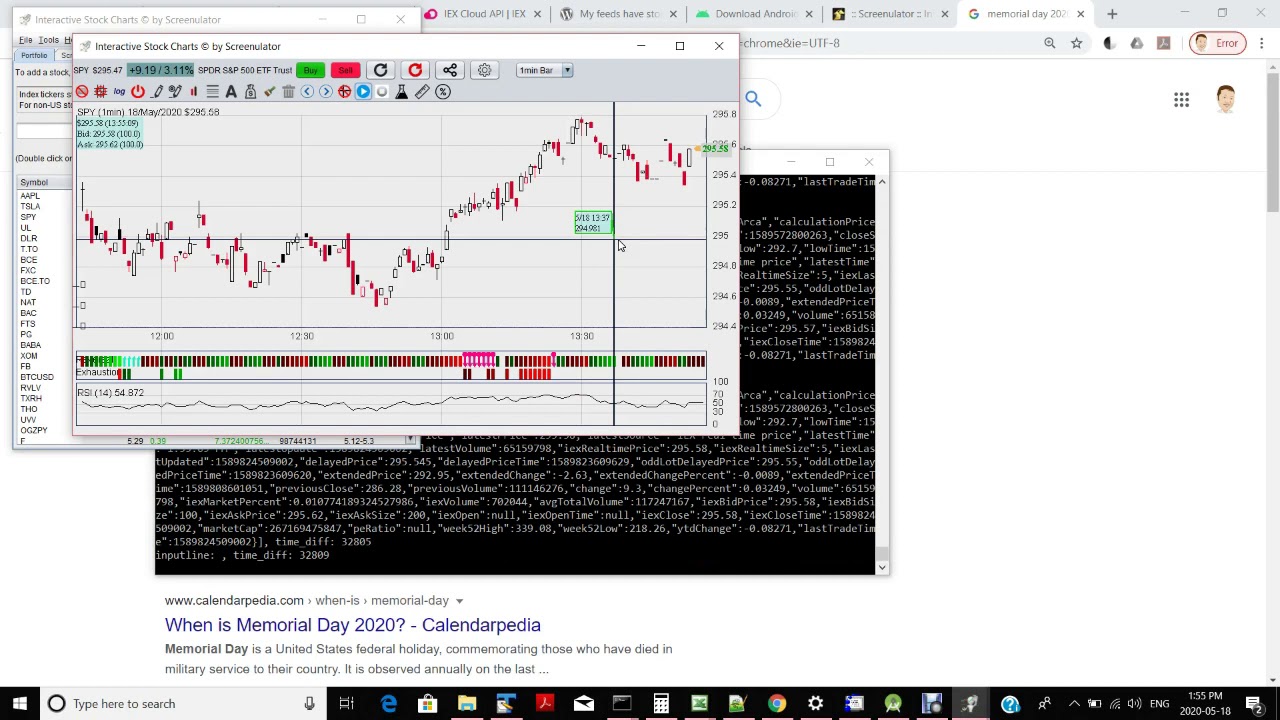Click the zoom magnifier icon in address bar

coord(1049,43)
